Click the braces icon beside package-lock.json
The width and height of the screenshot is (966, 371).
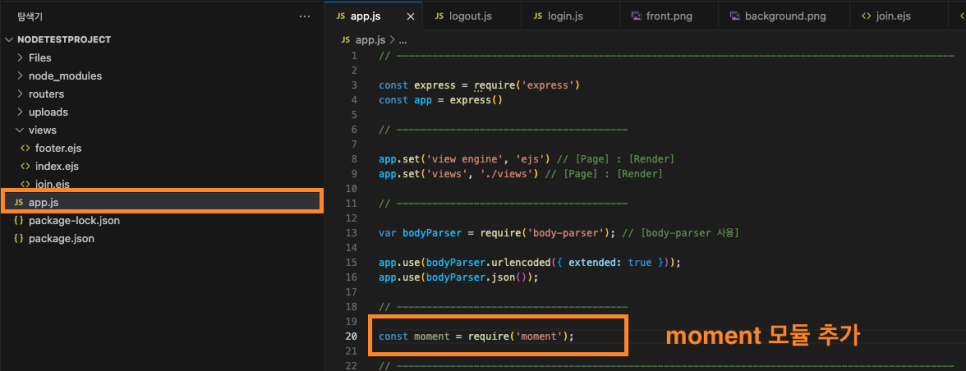[18, 220]
